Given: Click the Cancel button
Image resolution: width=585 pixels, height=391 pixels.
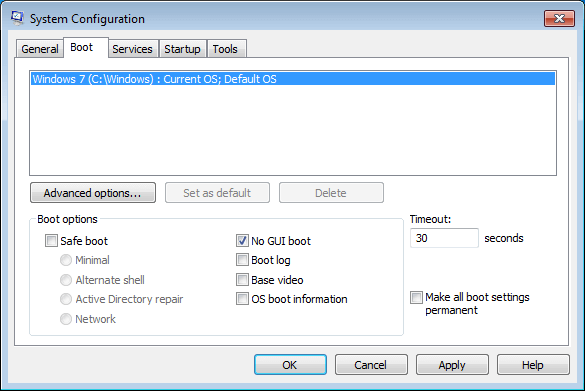Looking at the screenshot, I should pos(371,365).
